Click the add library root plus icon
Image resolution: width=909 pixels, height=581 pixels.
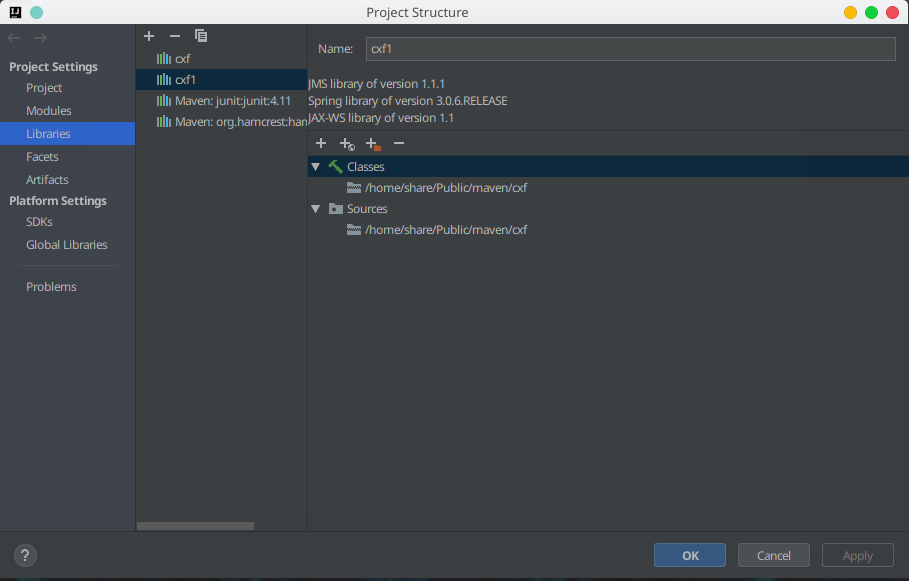321,144
